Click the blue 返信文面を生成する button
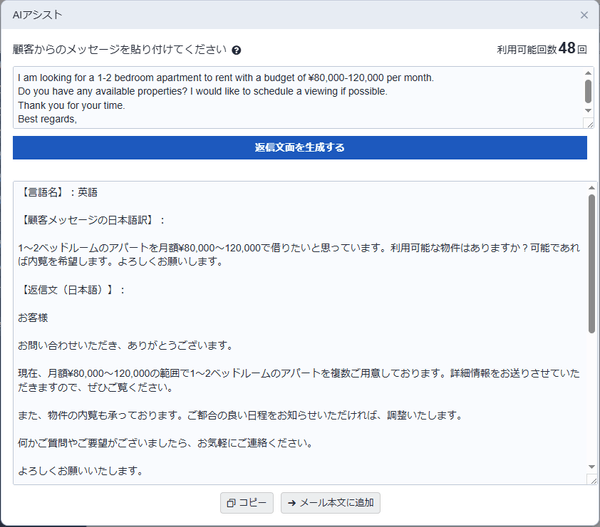This screenshot has height=527, width=600. point(299,147)
